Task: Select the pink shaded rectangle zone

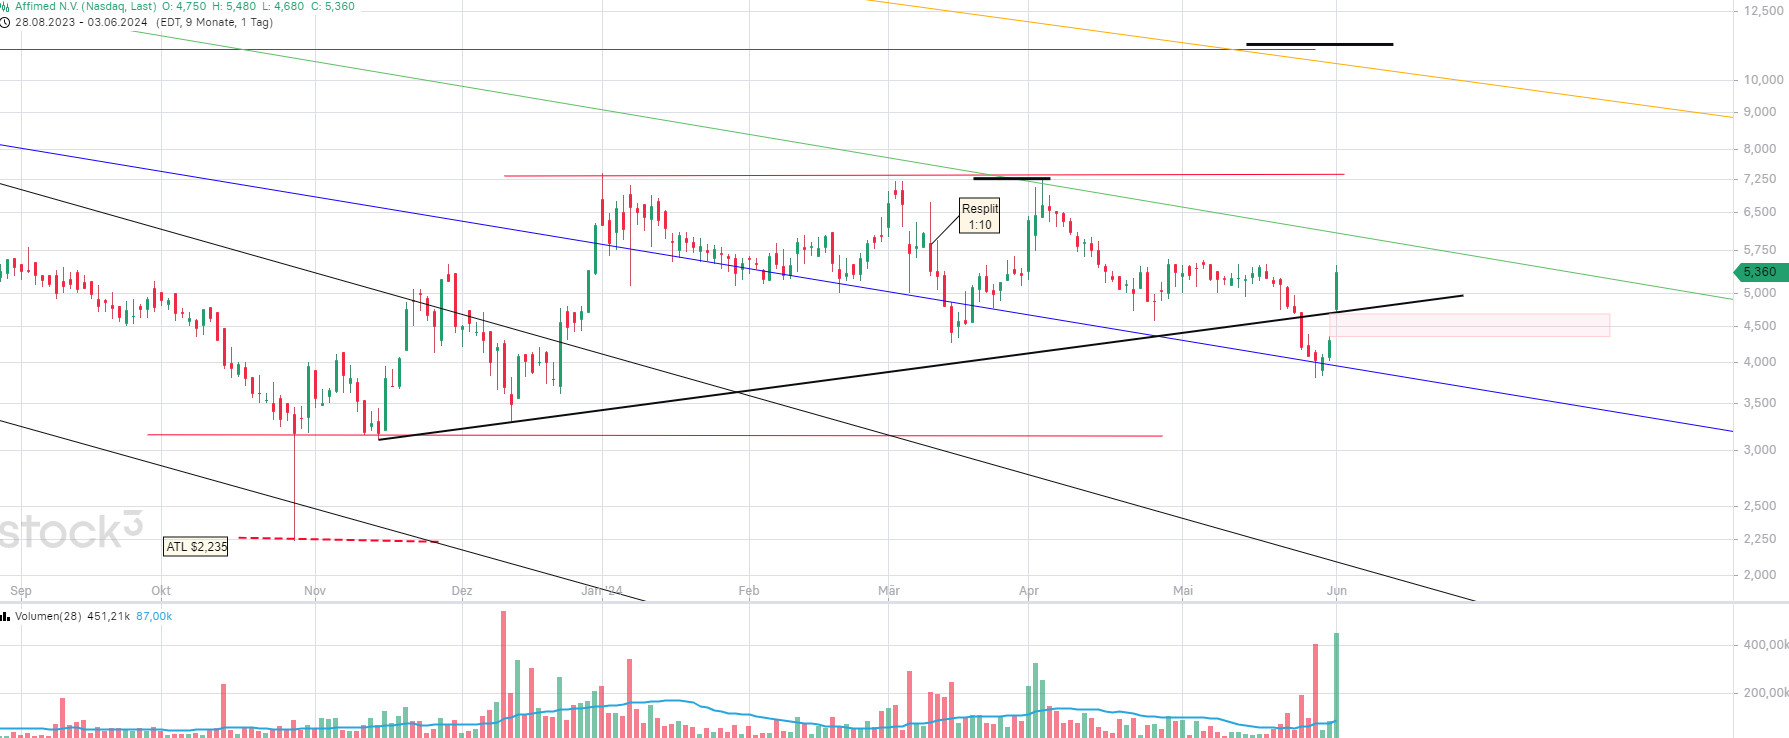Action: tap(1468, 325)
